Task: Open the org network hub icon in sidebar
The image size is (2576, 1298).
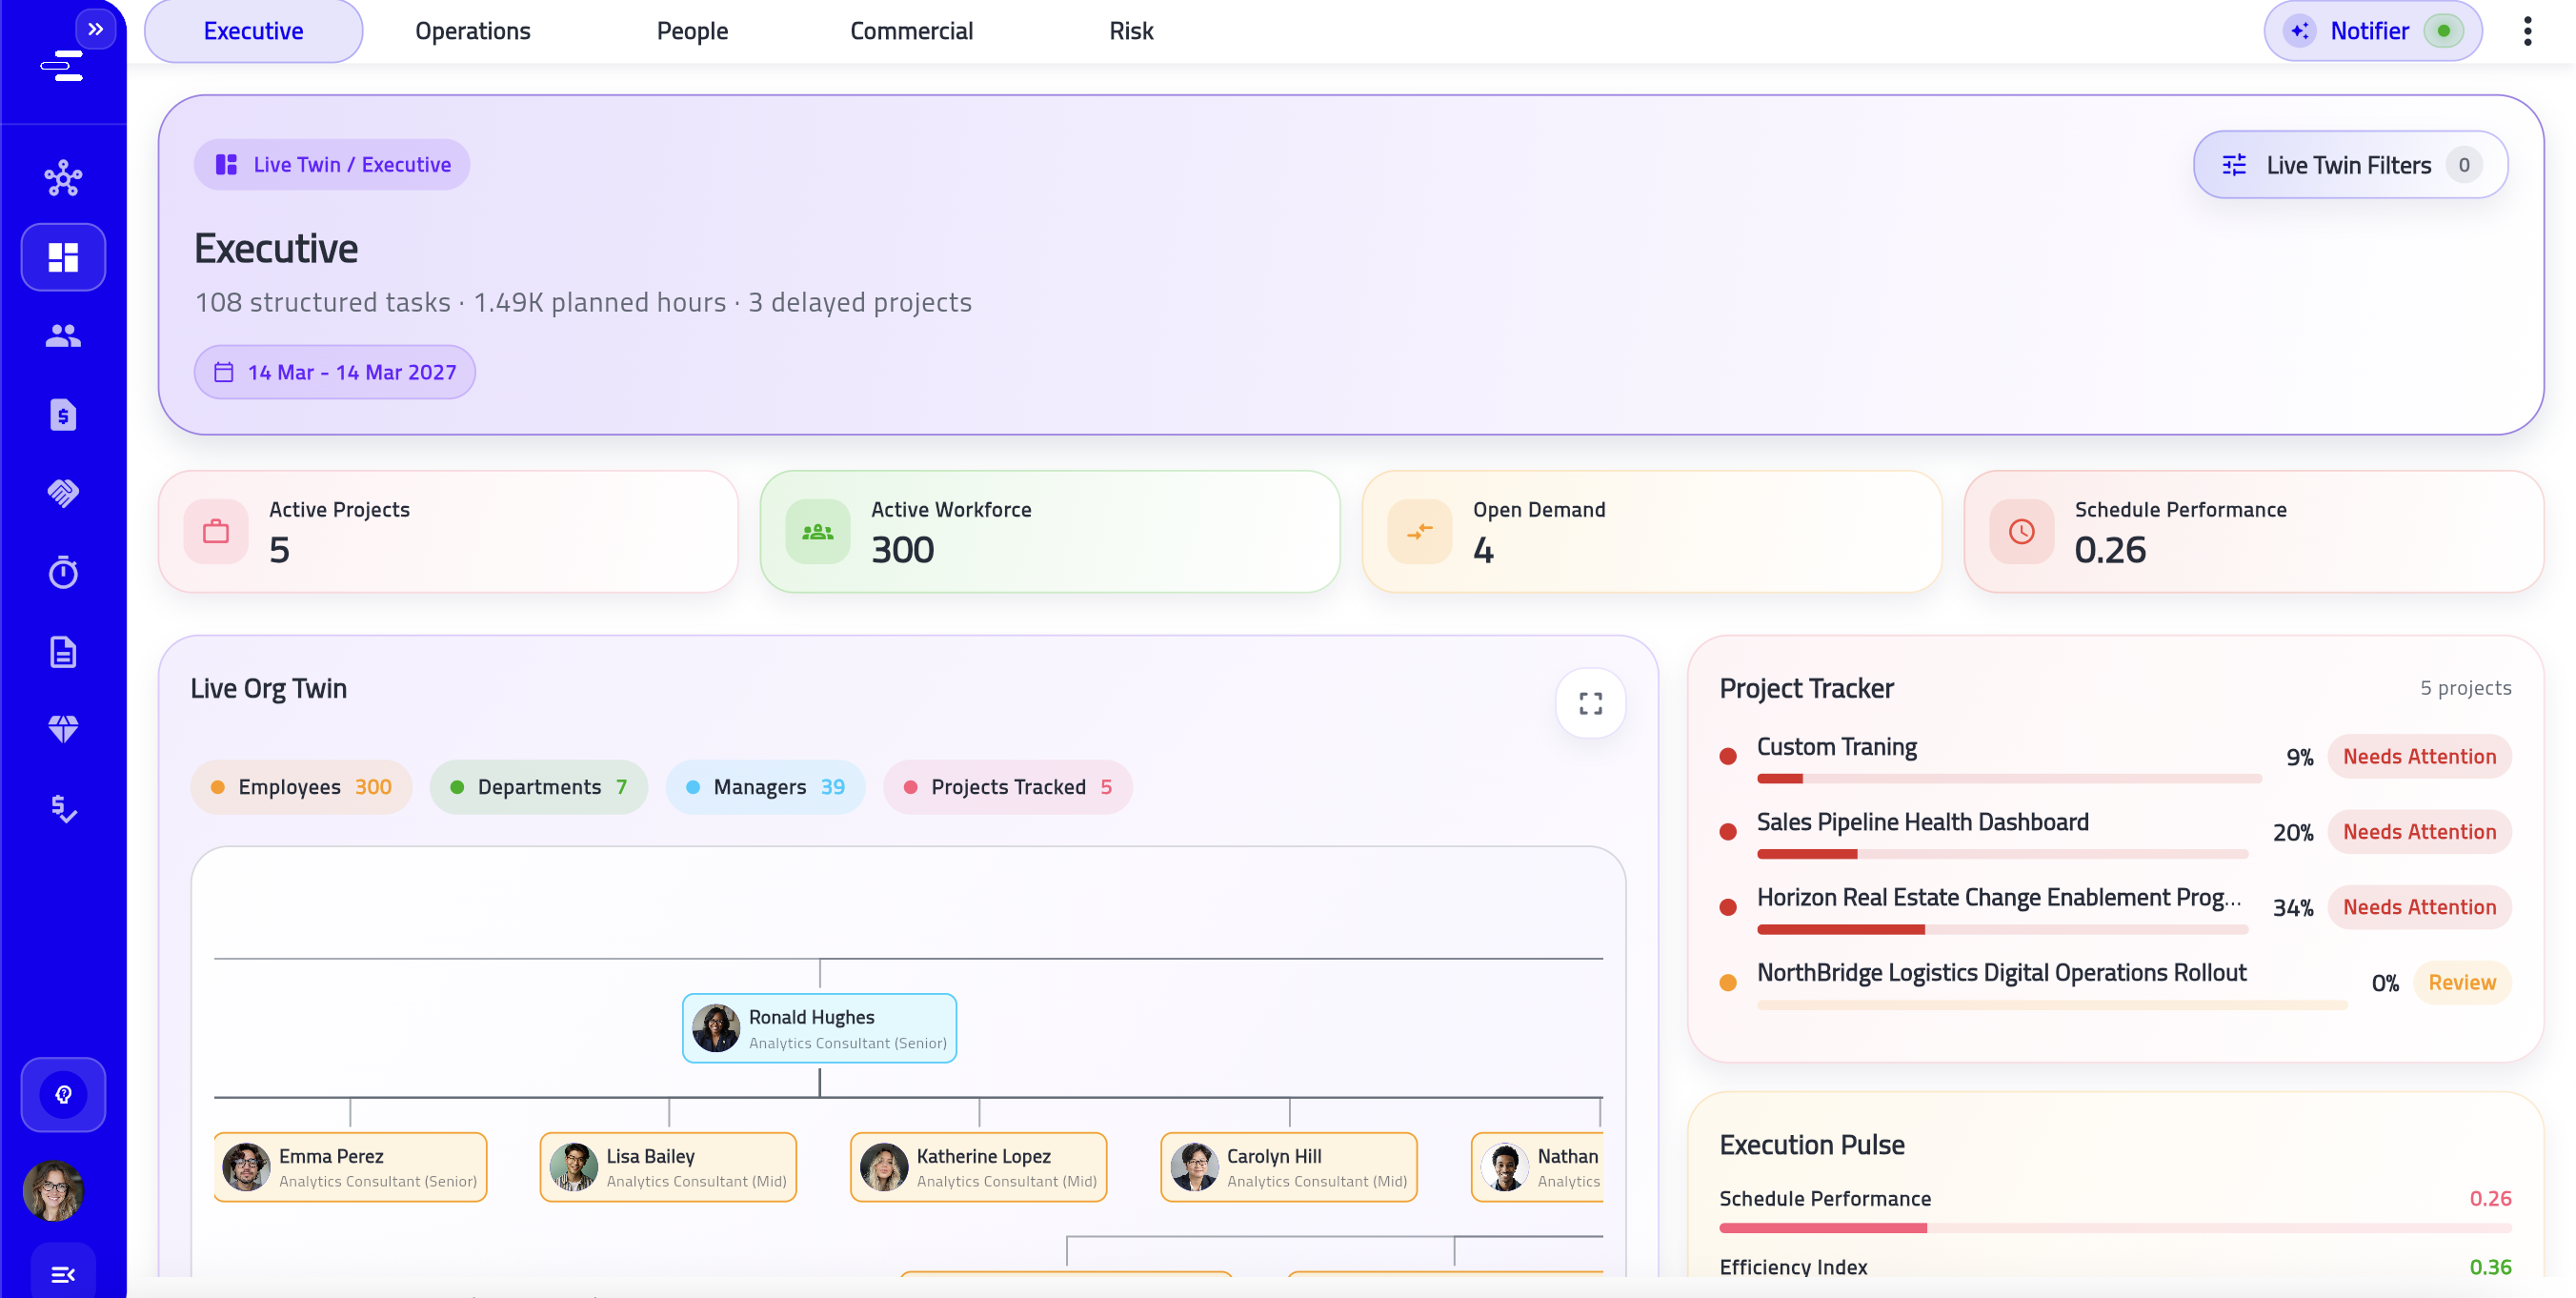Action: 63,178
